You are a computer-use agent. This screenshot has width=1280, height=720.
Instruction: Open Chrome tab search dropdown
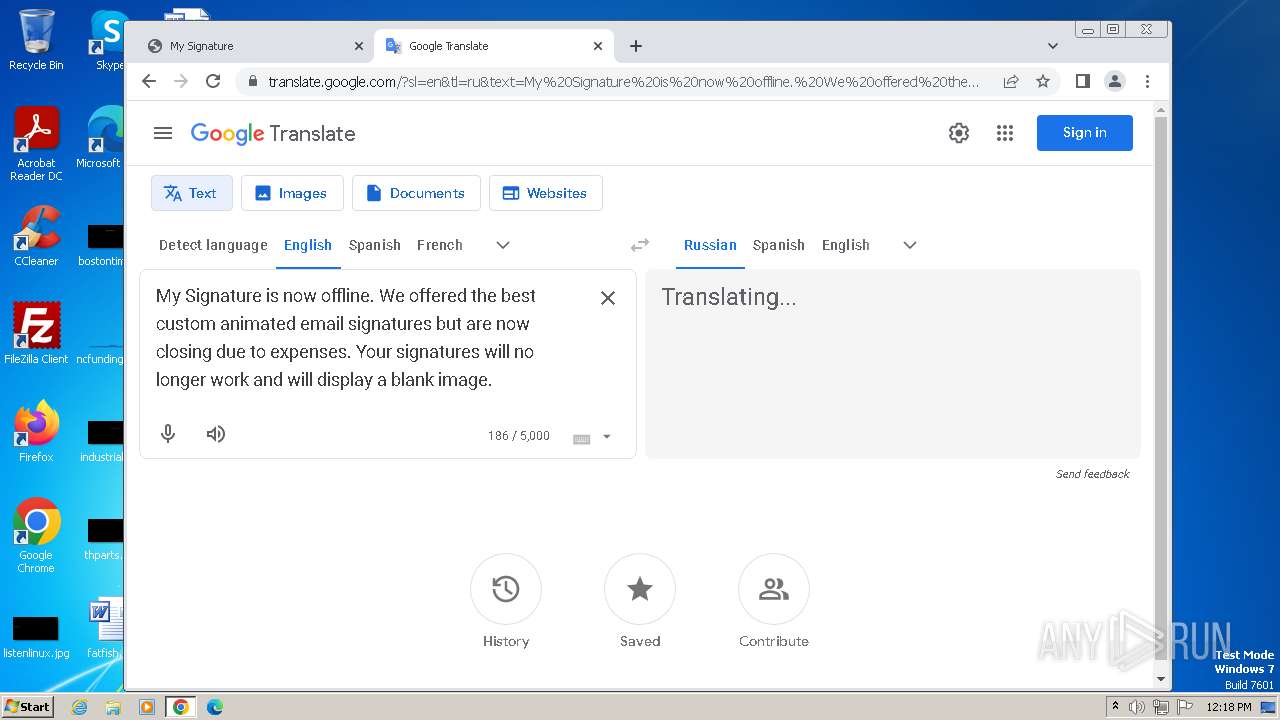(1052, 46)
